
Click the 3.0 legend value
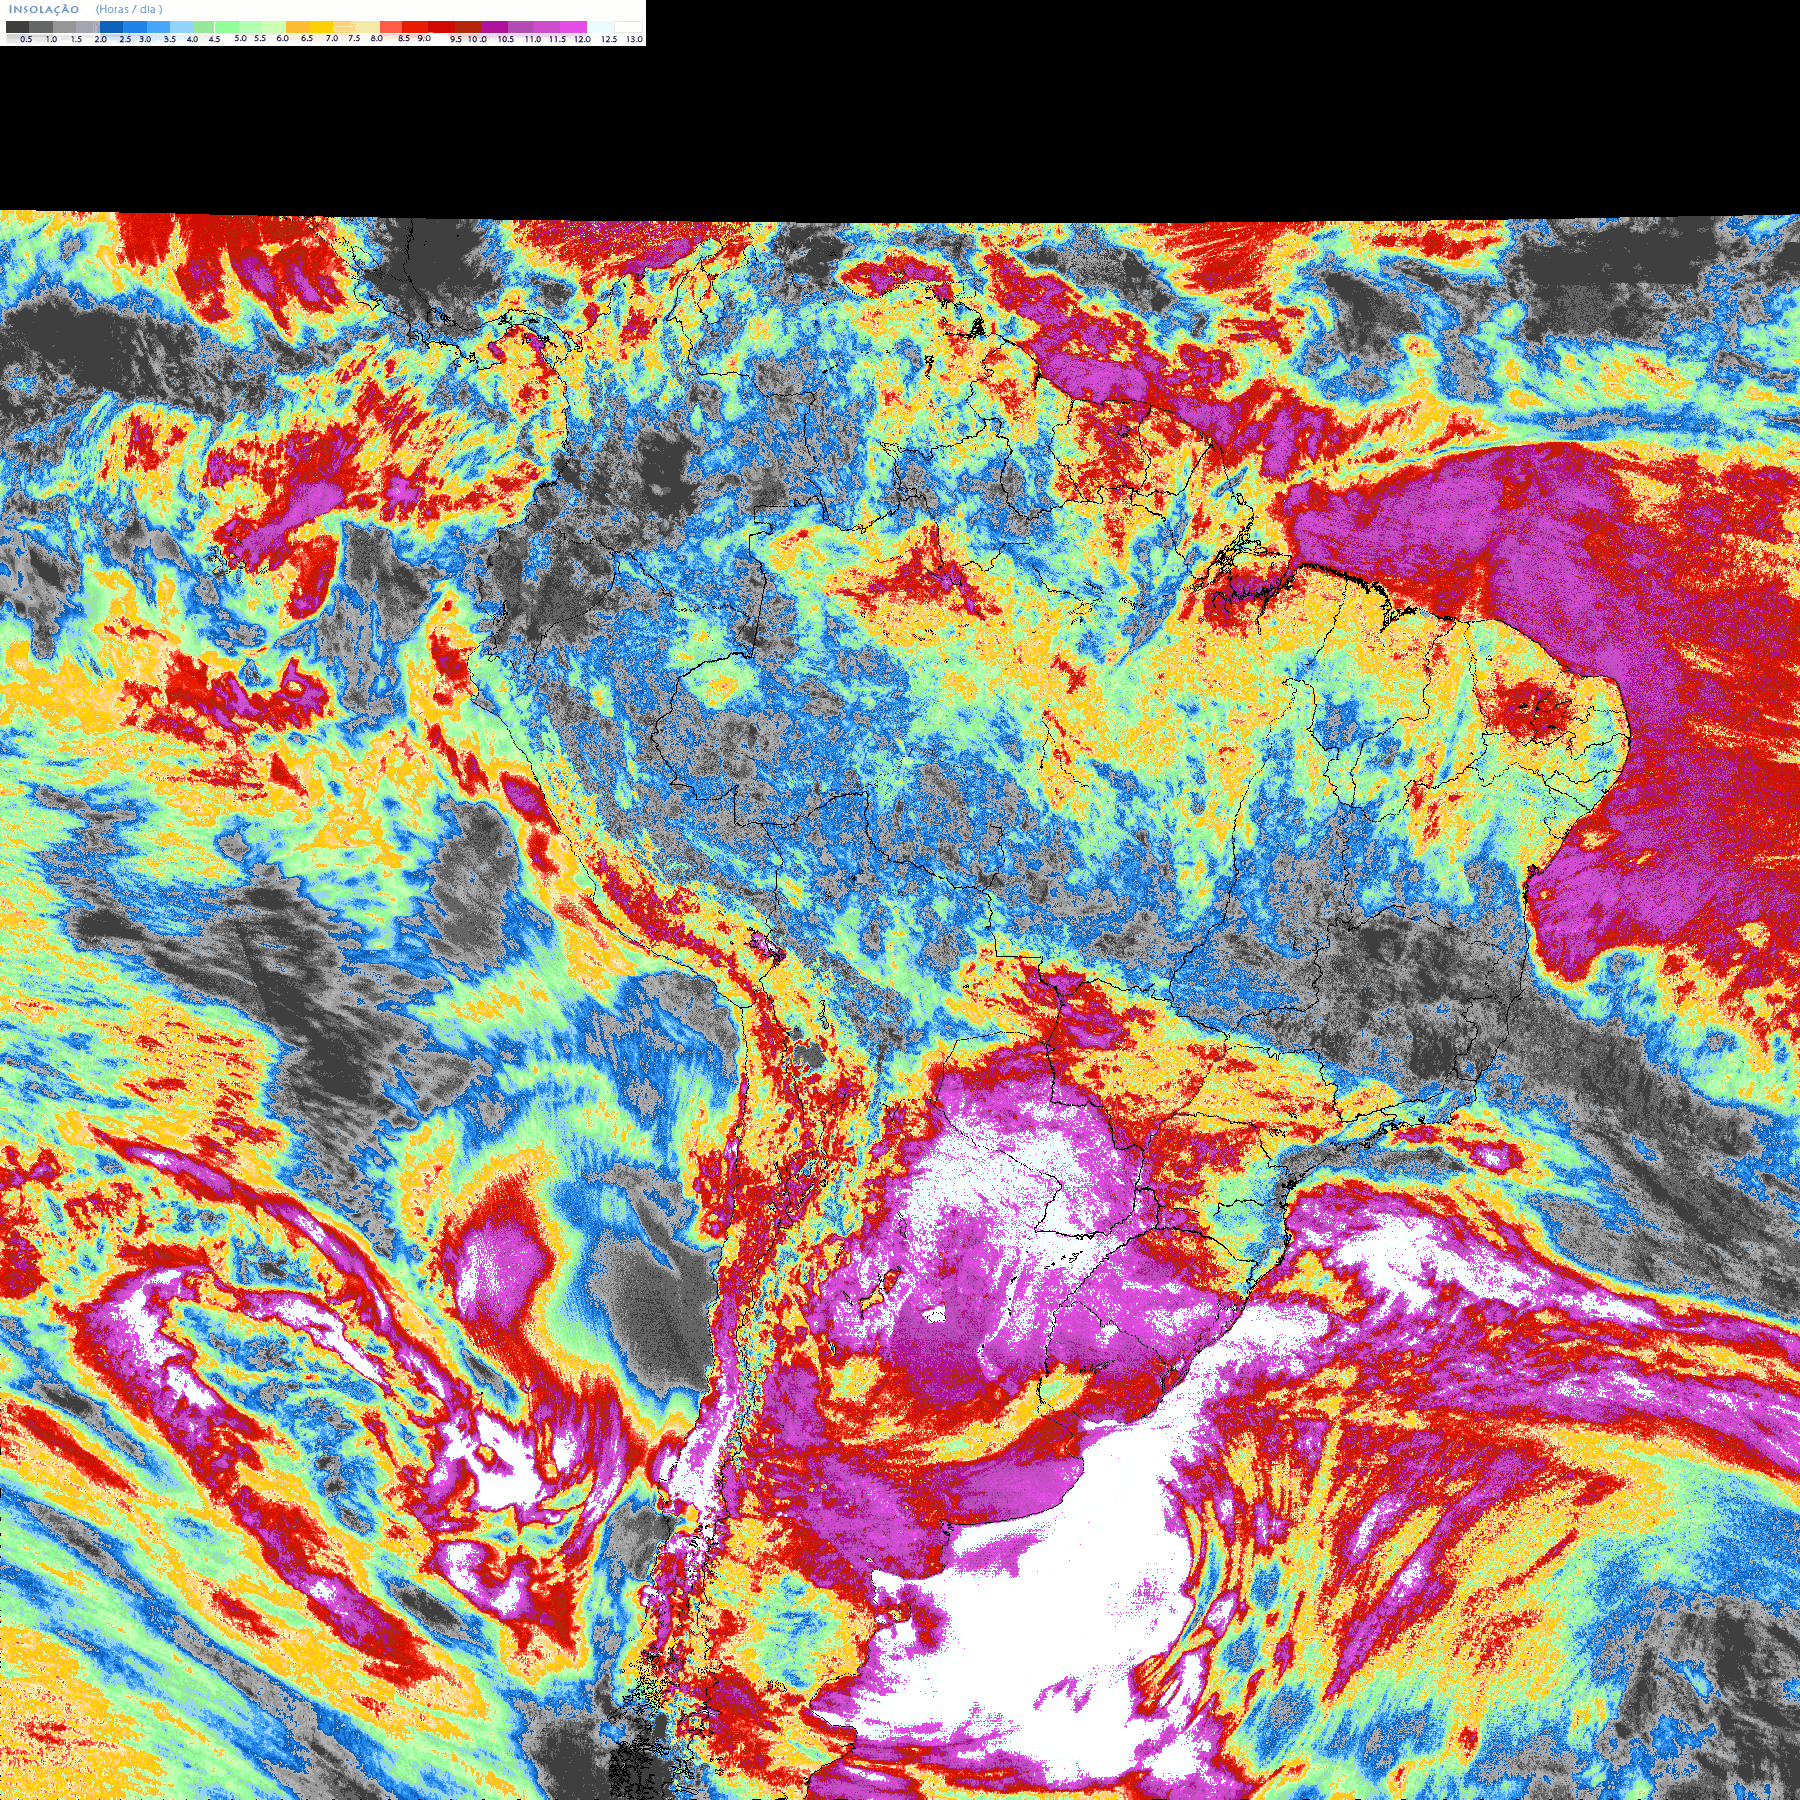(145, 39)
